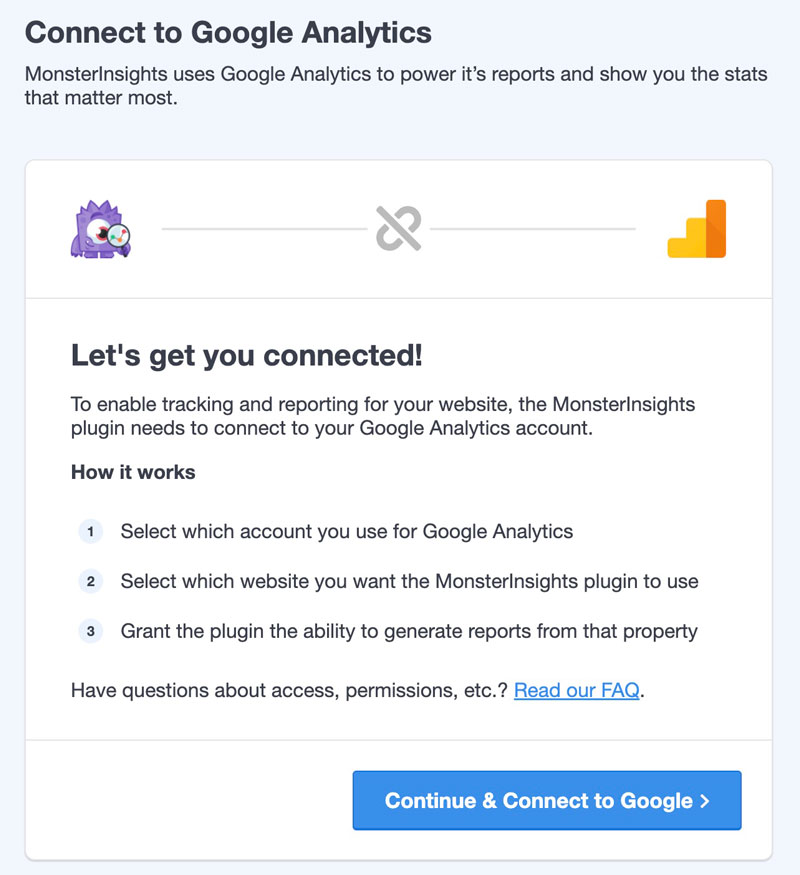
Task: Click the 'Have questions about access' text
Action: click(290, 690)
